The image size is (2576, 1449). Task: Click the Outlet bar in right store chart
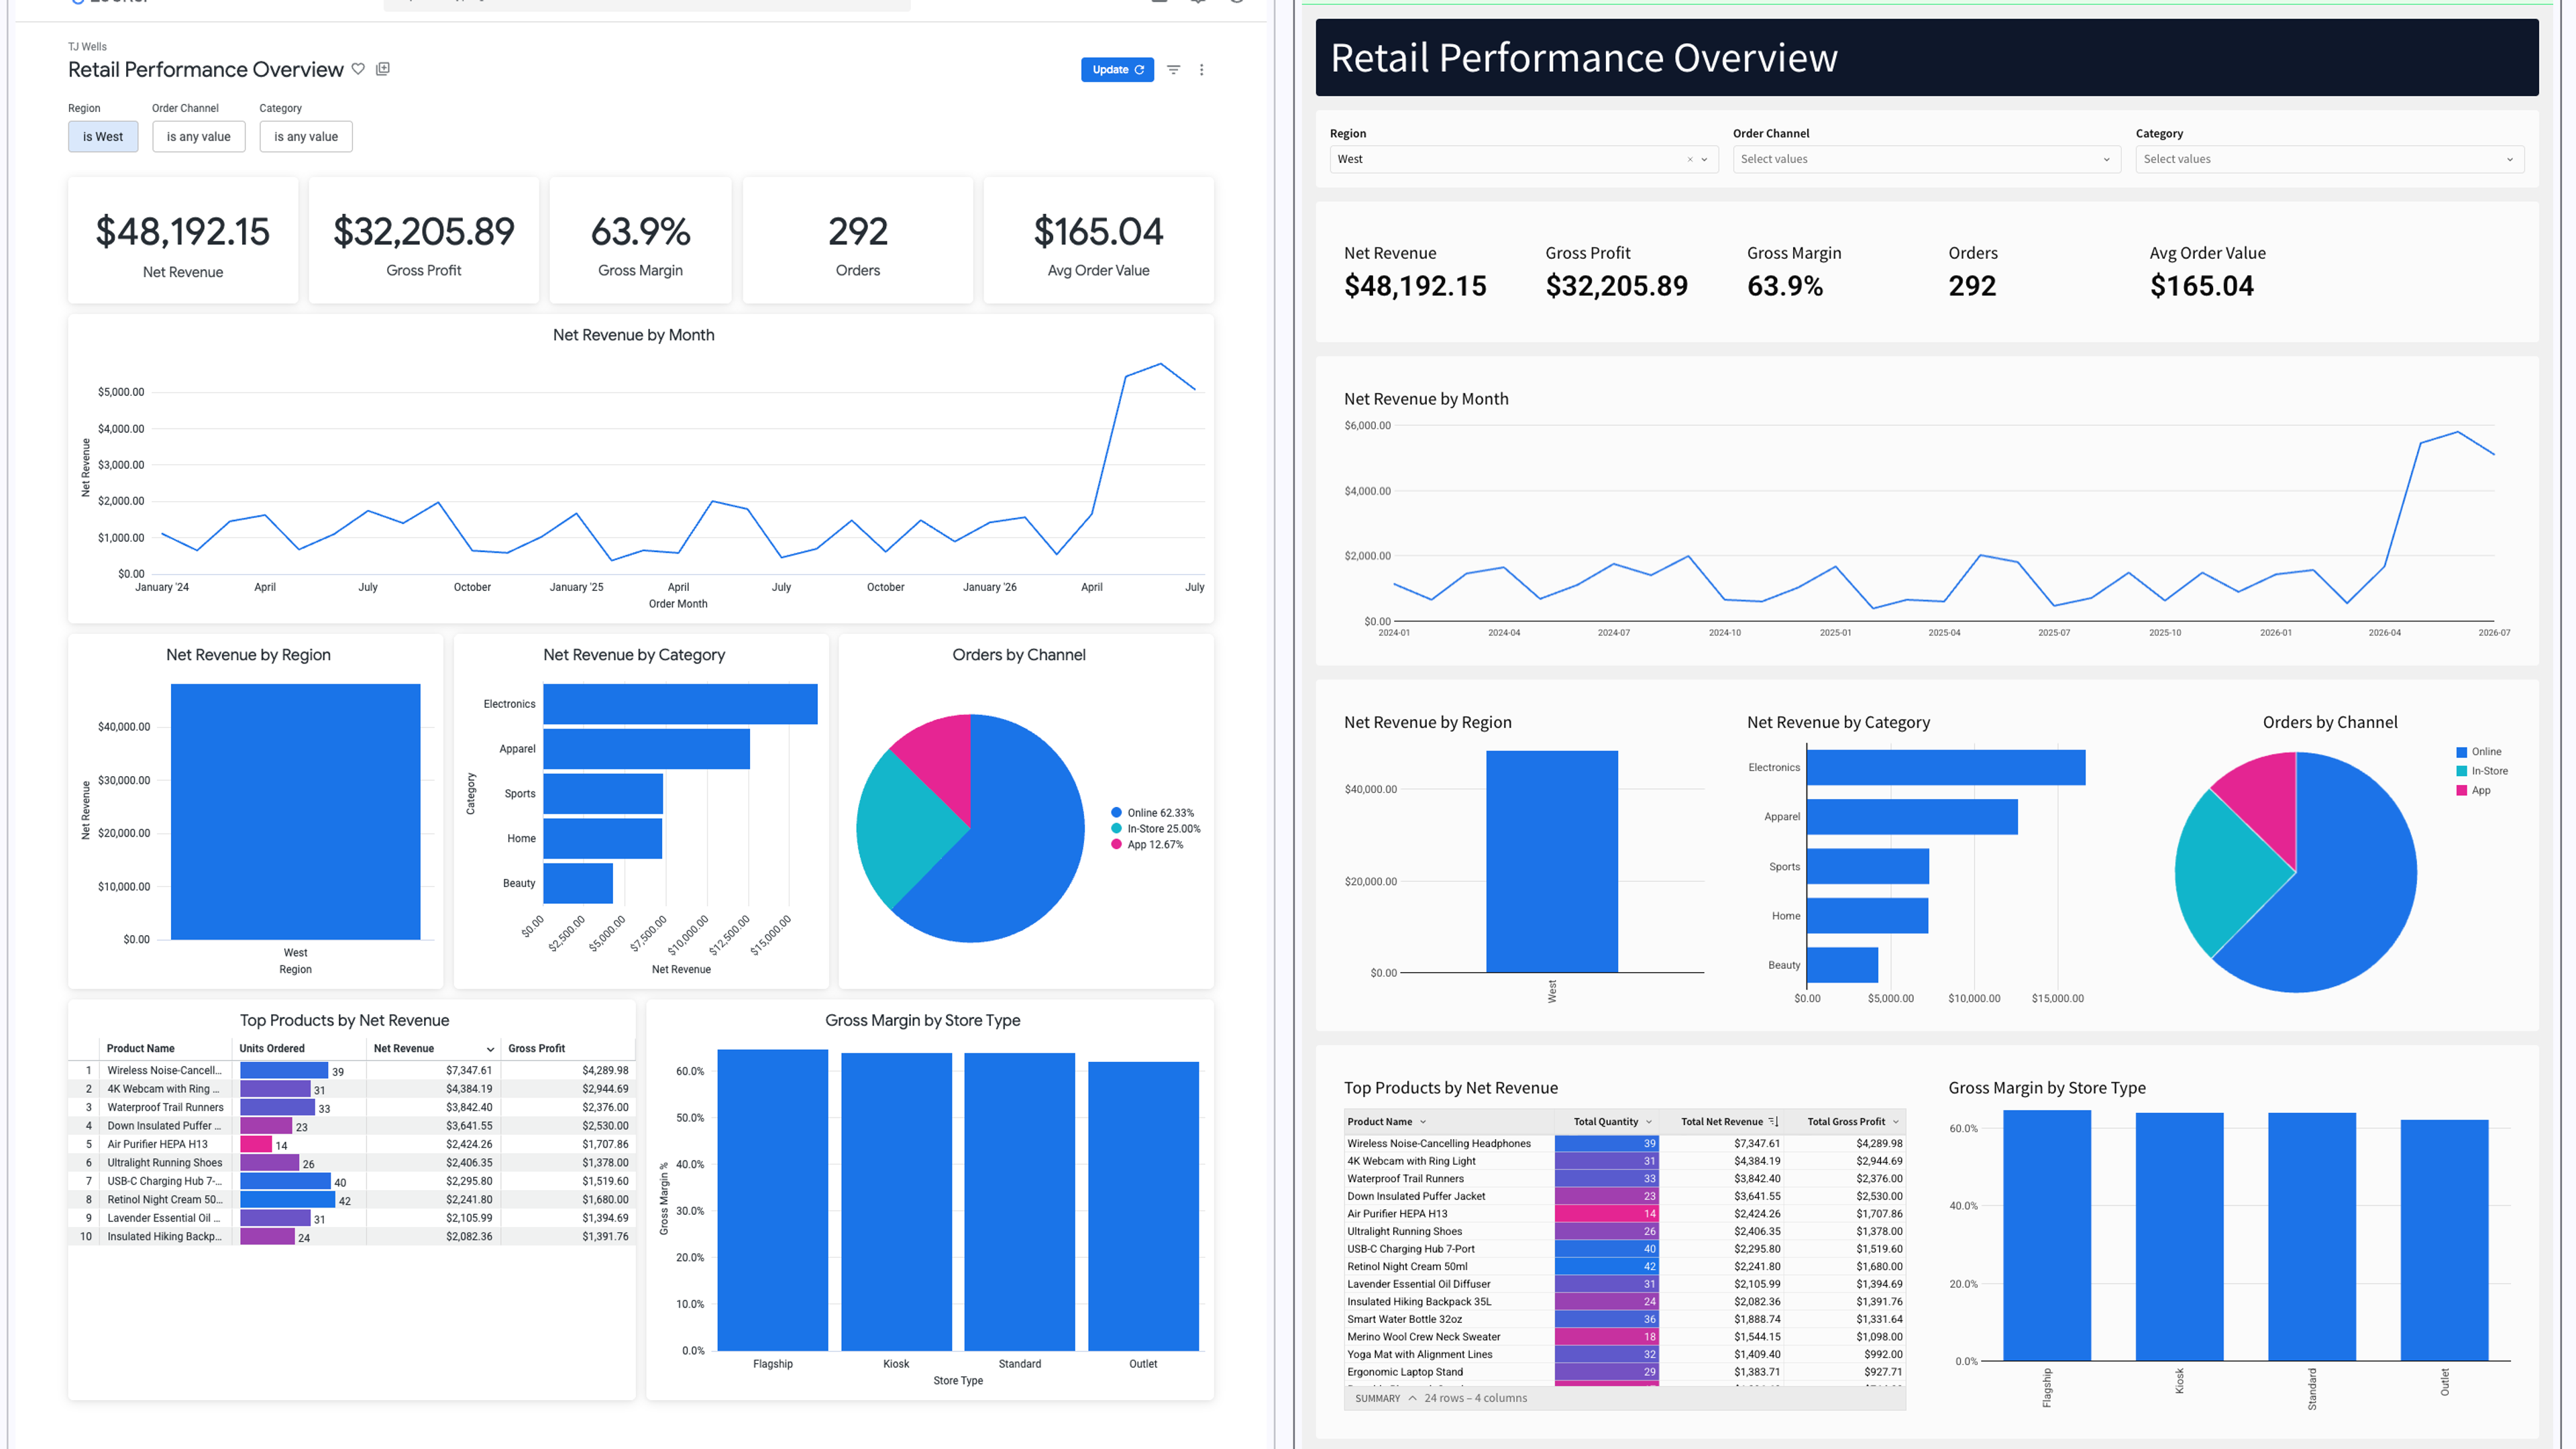pyautogui.click(x=2444, y=1240)
